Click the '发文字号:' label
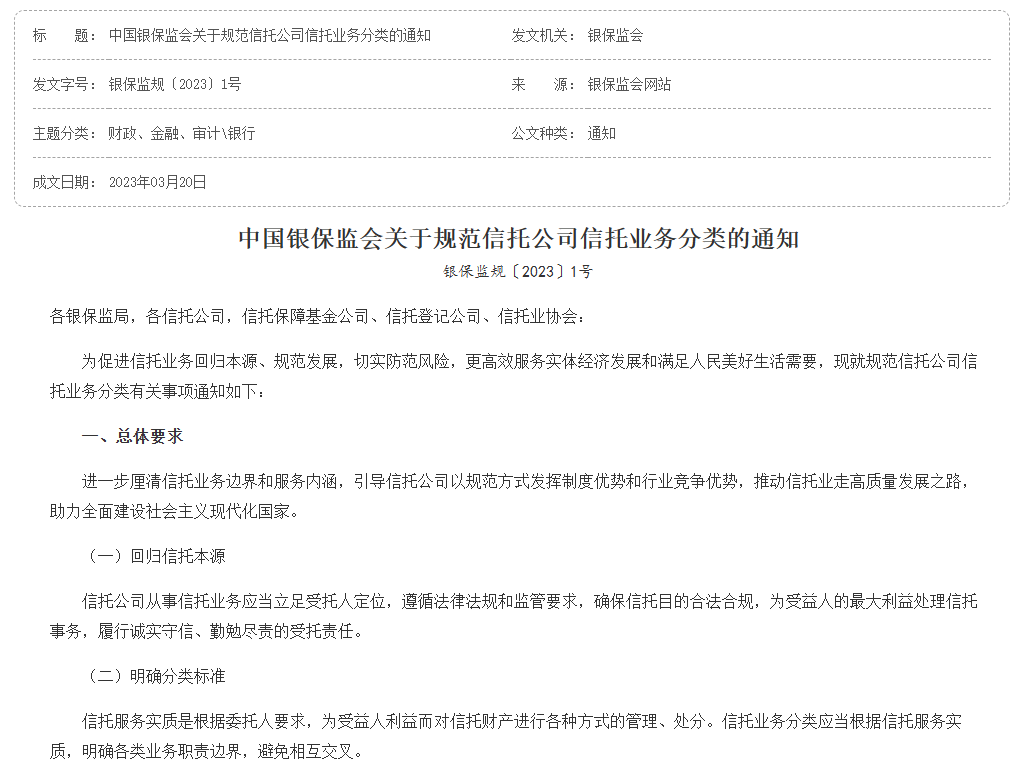Image resolution: width=1026 pixels, height=774 pixels. [64, 84]
